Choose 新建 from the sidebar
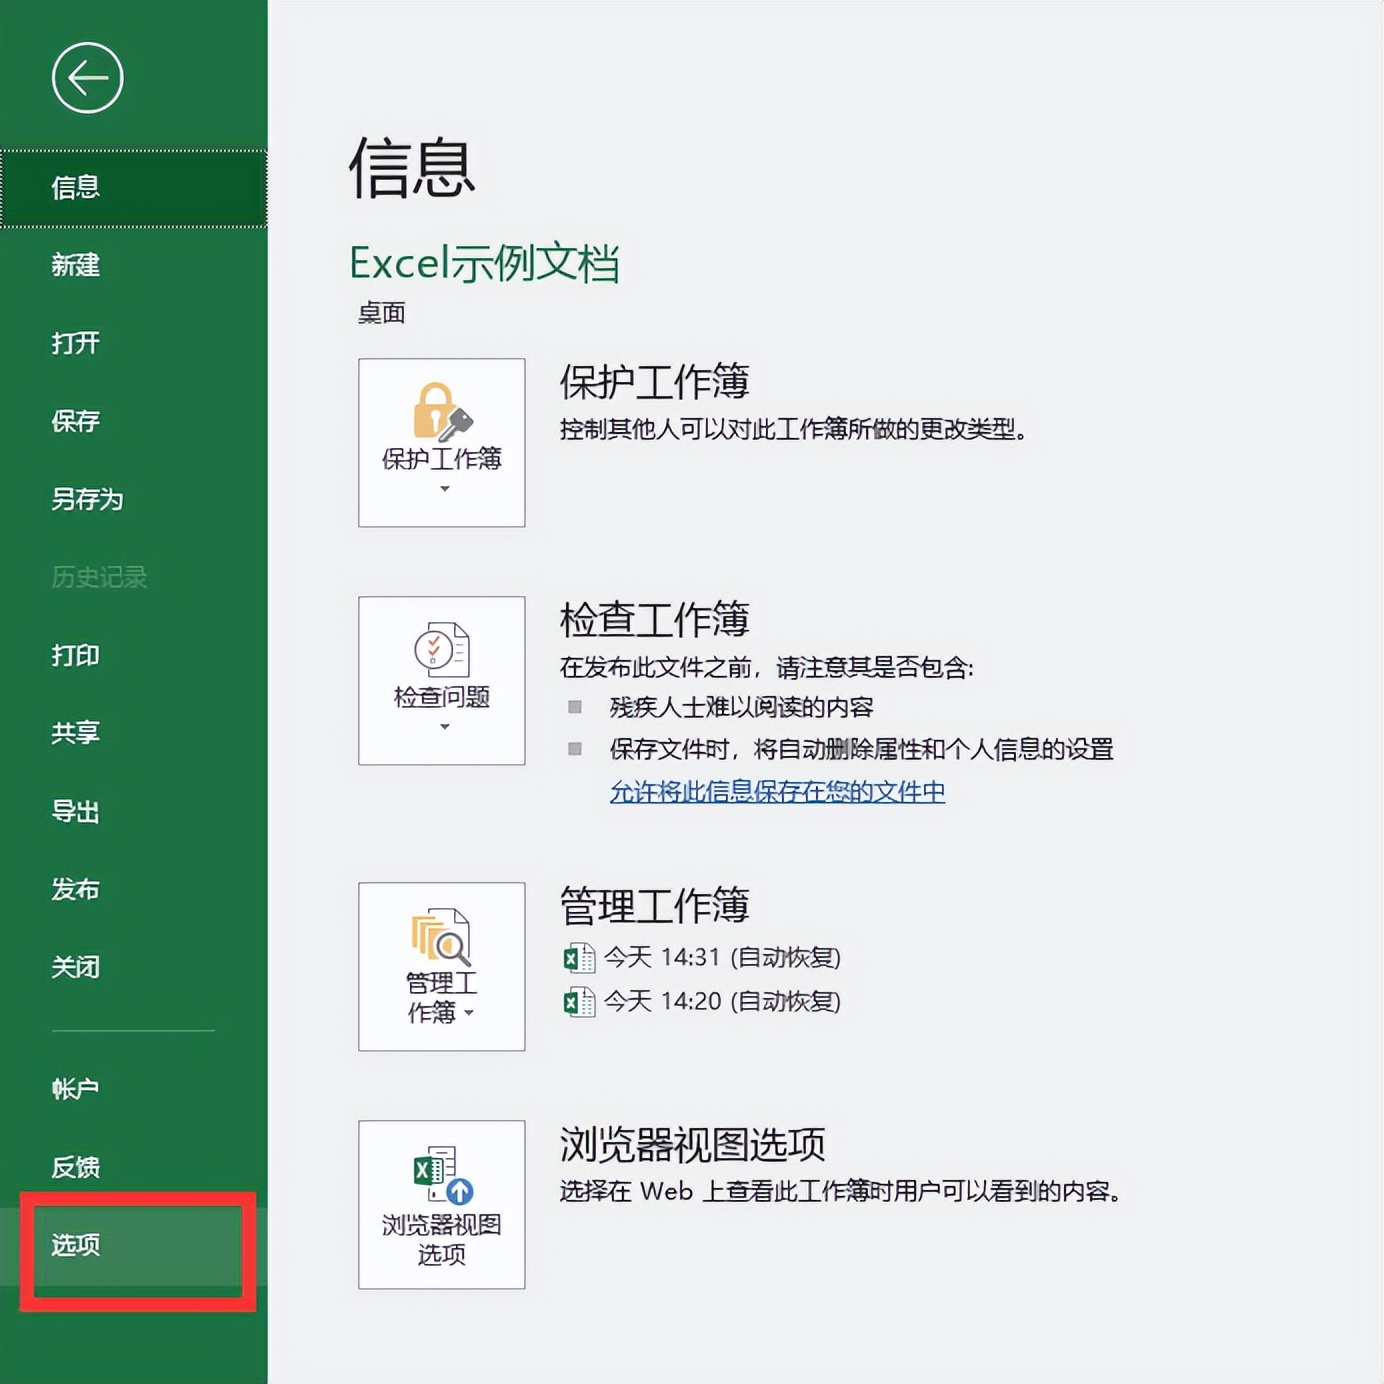The image size is (1384, 1384). coord(134,265)
